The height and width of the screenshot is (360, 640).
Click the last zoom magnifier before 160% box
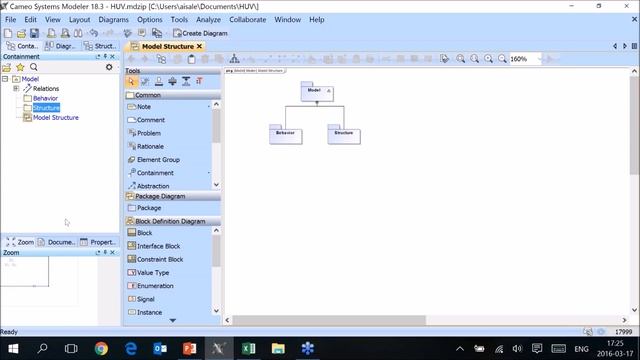[502, 59]
